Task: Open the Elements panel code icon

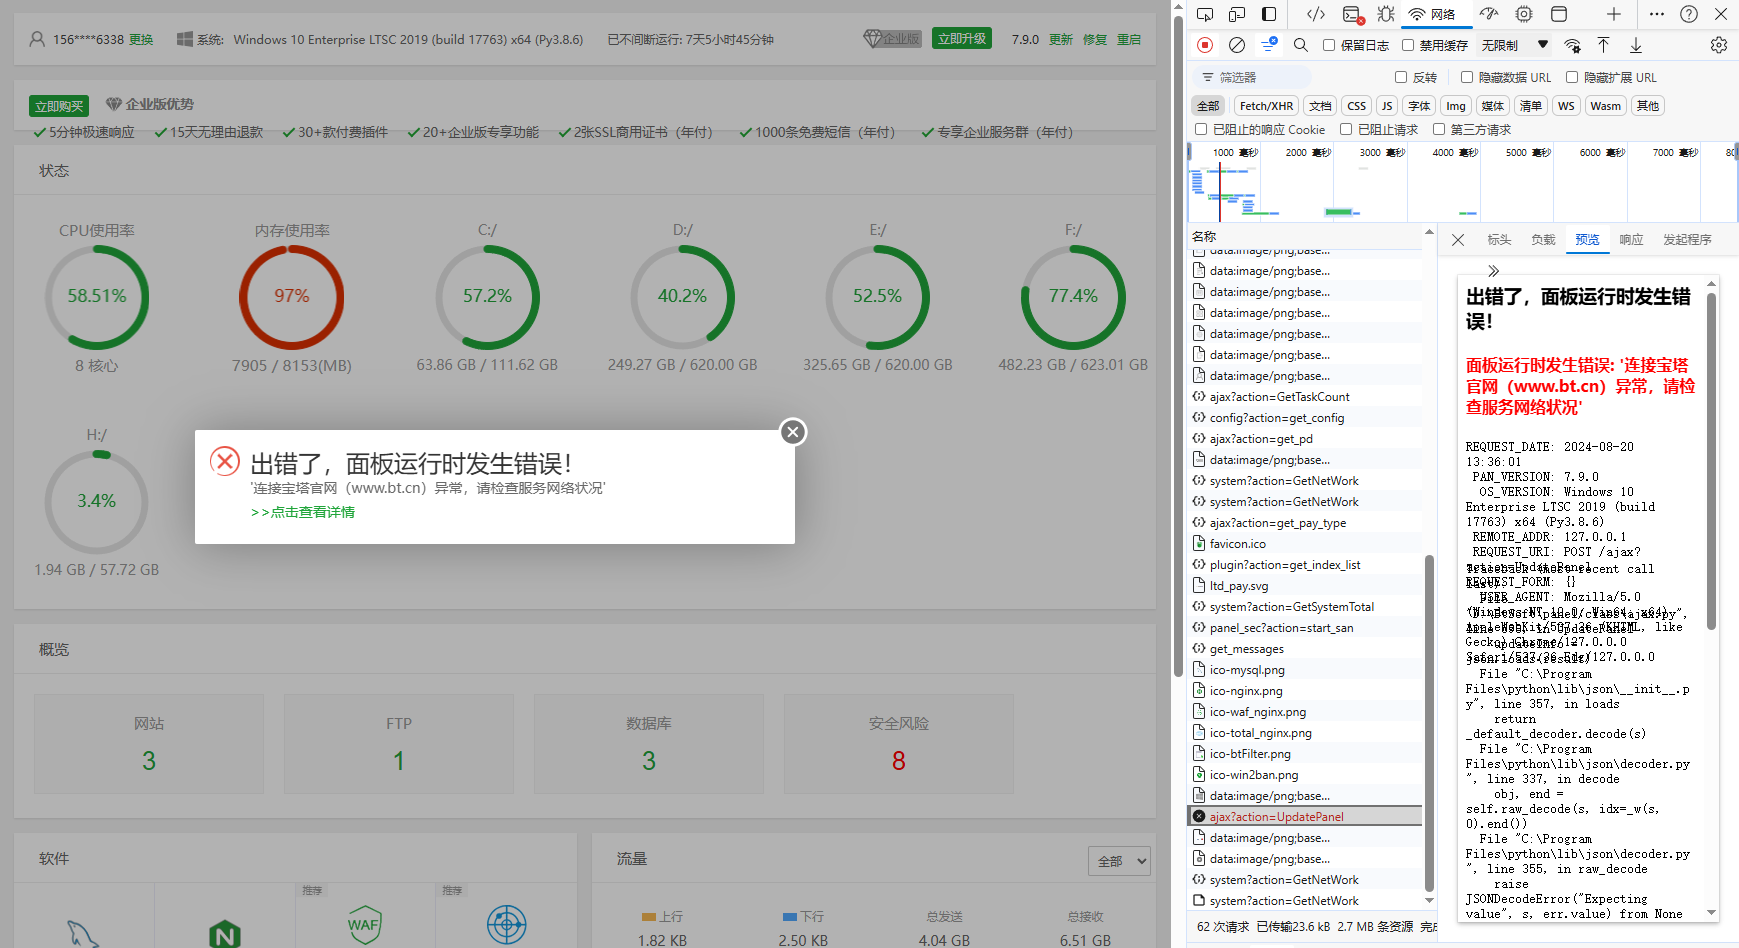Action: pos(1316,14)
